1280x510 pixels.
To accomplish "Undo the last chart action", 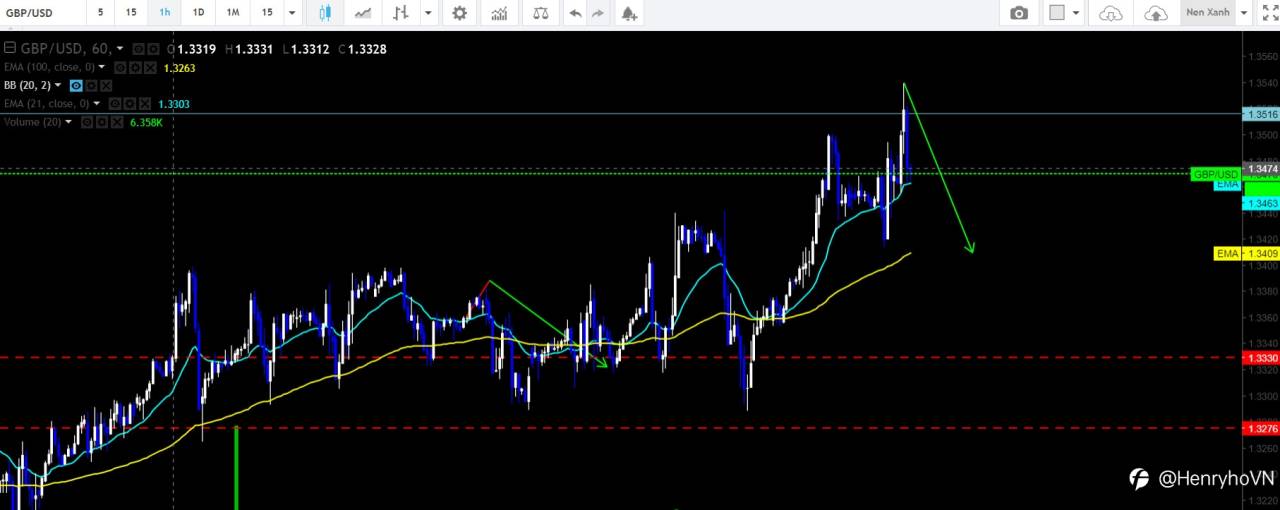I will 575,13.
